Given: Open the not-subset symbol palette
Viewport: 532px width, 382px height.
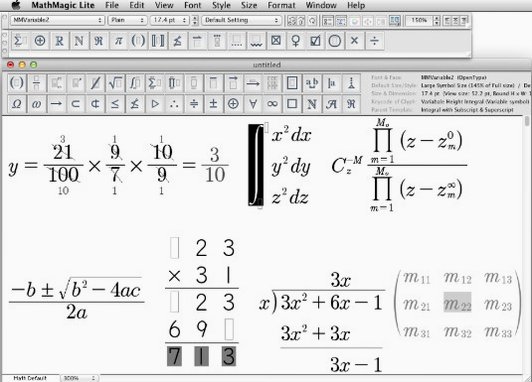Looking at the screenshot, I should (95, 103).
